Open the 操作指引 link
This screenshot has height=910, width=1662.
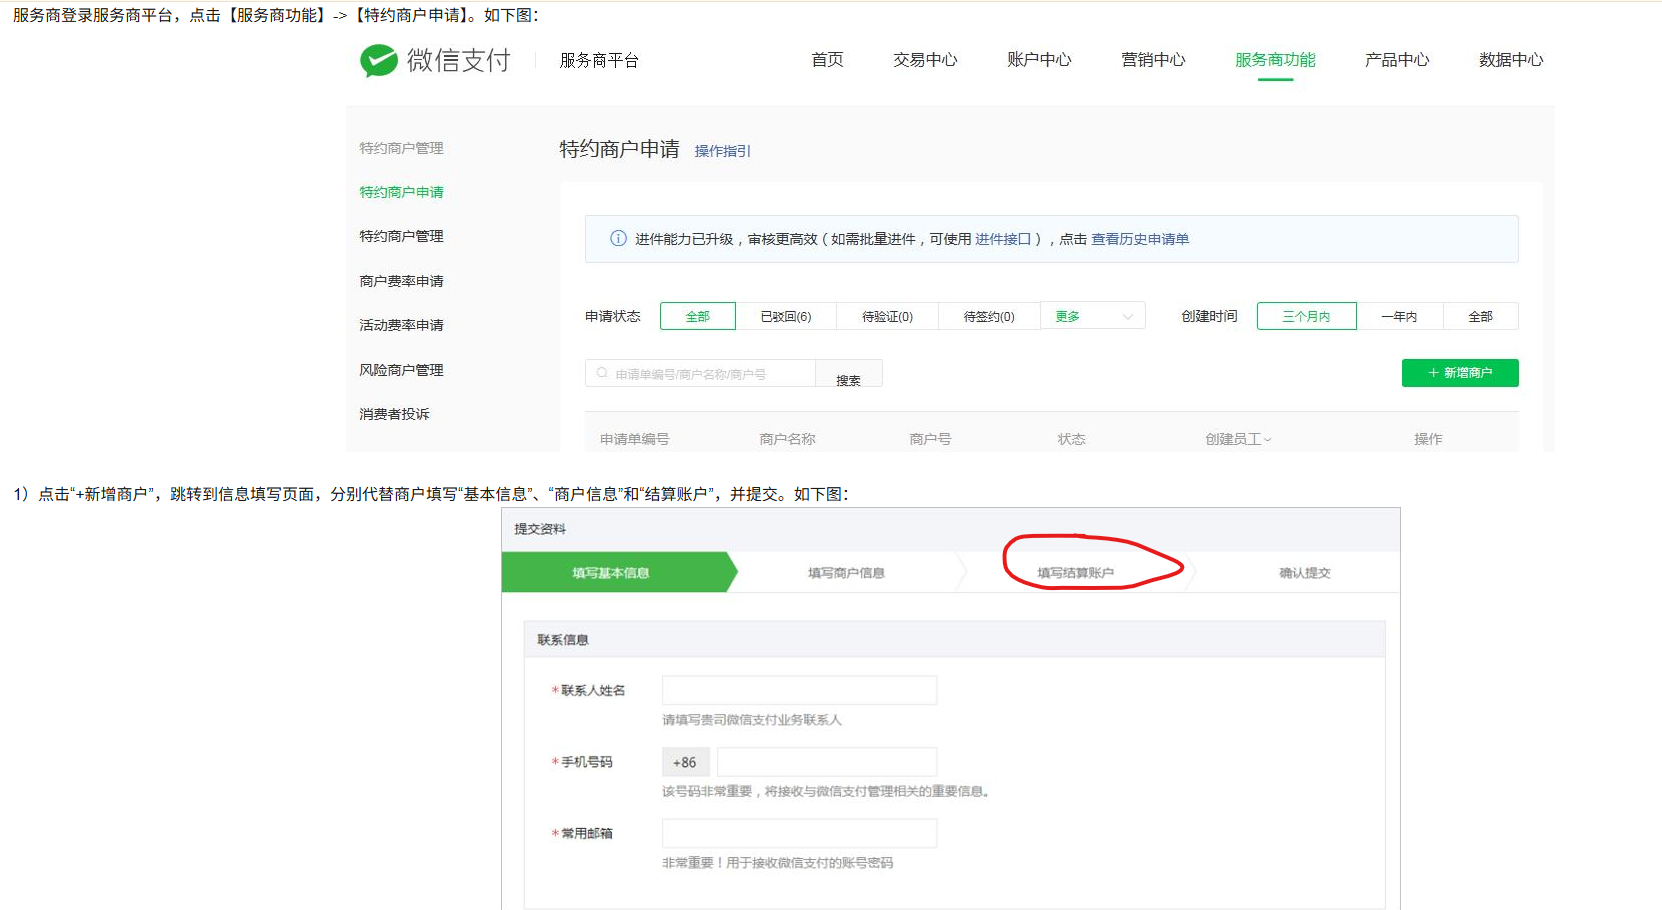[722, 151]
